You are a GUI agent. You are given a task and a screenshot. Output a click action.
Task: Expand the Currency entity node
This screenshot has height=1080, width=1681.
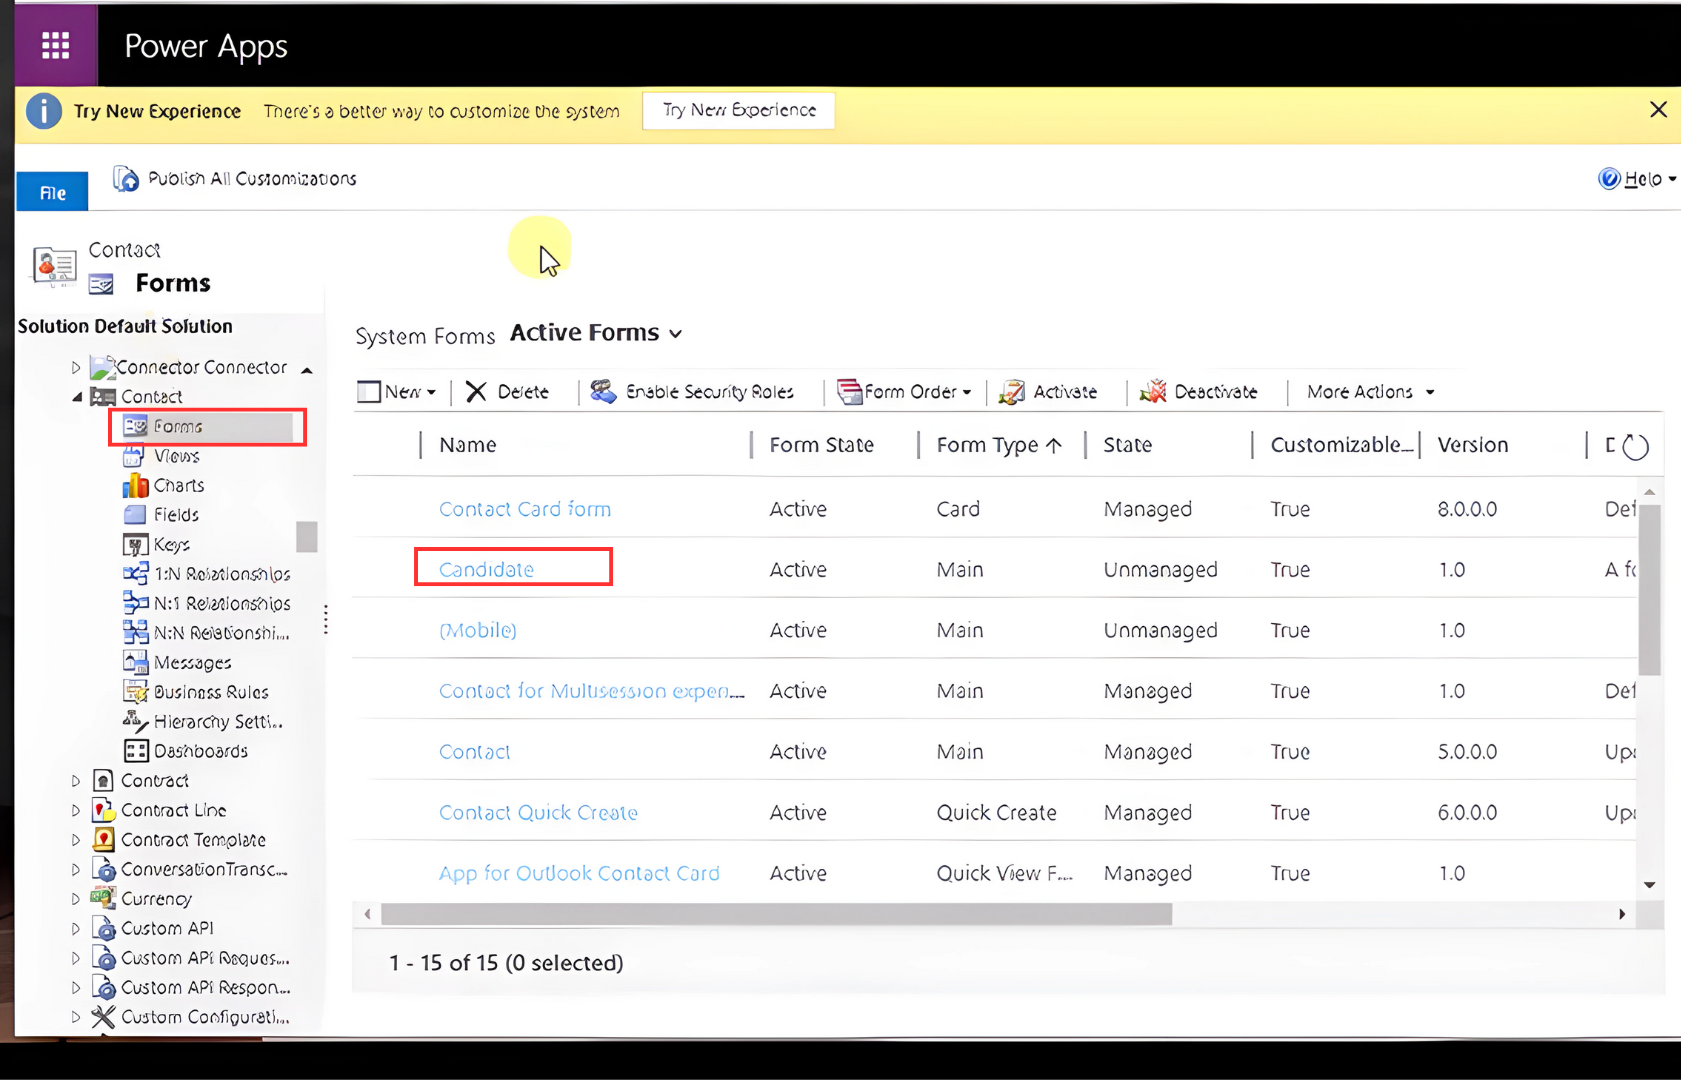coord(76,899)
